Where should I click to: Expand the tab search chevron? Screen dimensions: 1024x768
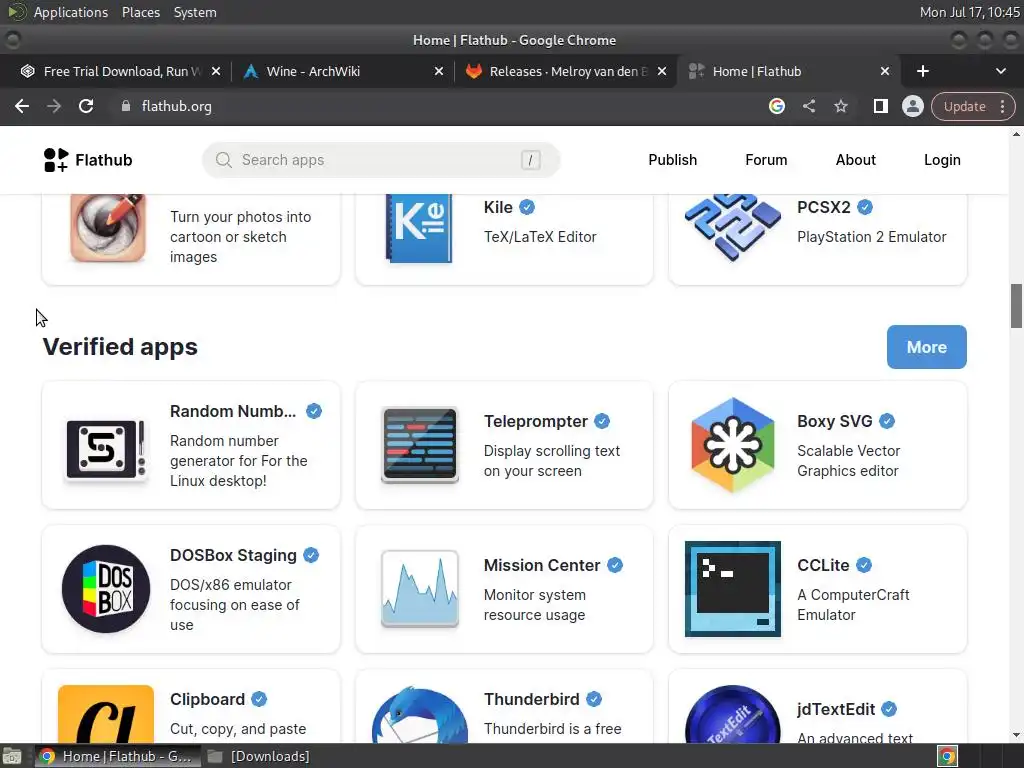[x=1000, y=71]
